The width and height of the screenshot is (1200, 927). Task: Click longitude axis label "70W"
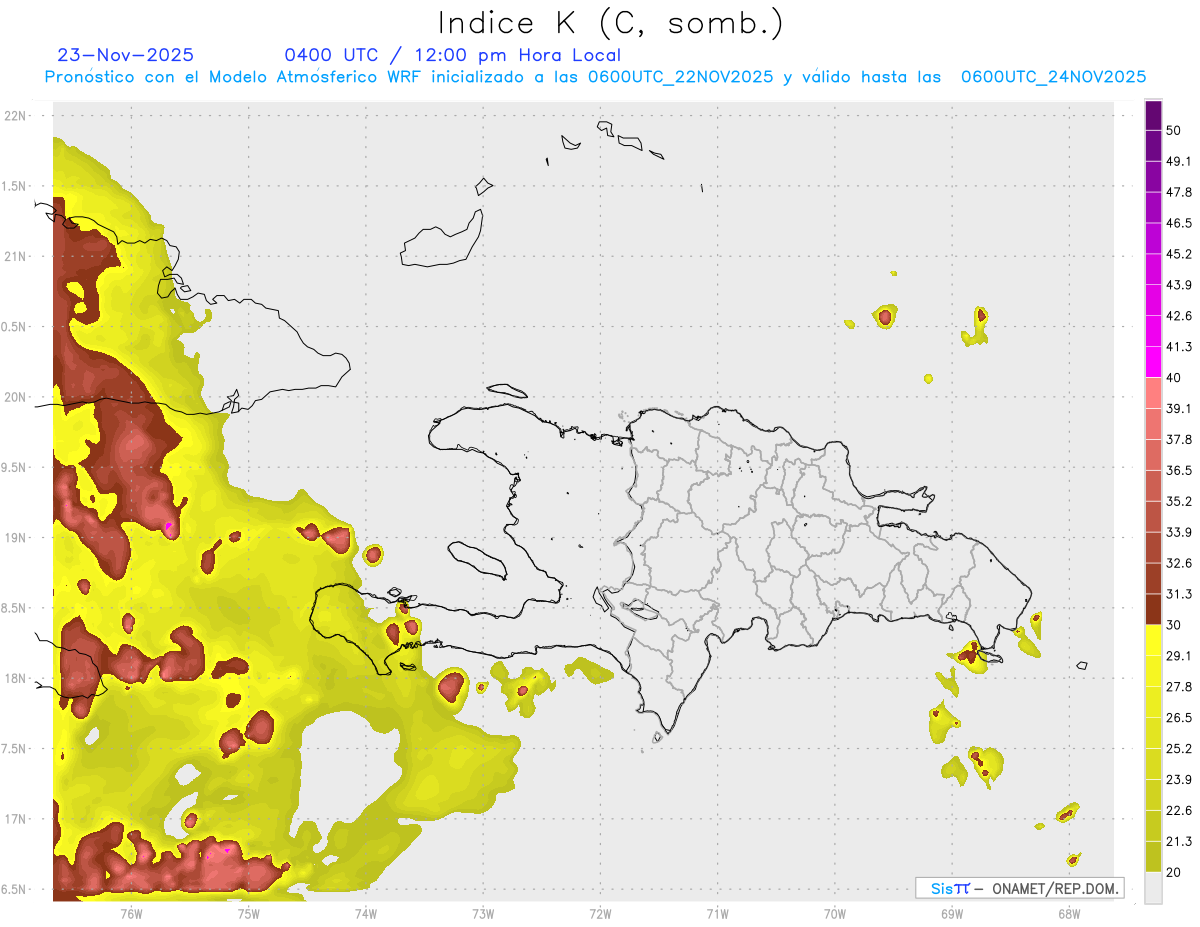click(x=835, y=914)
